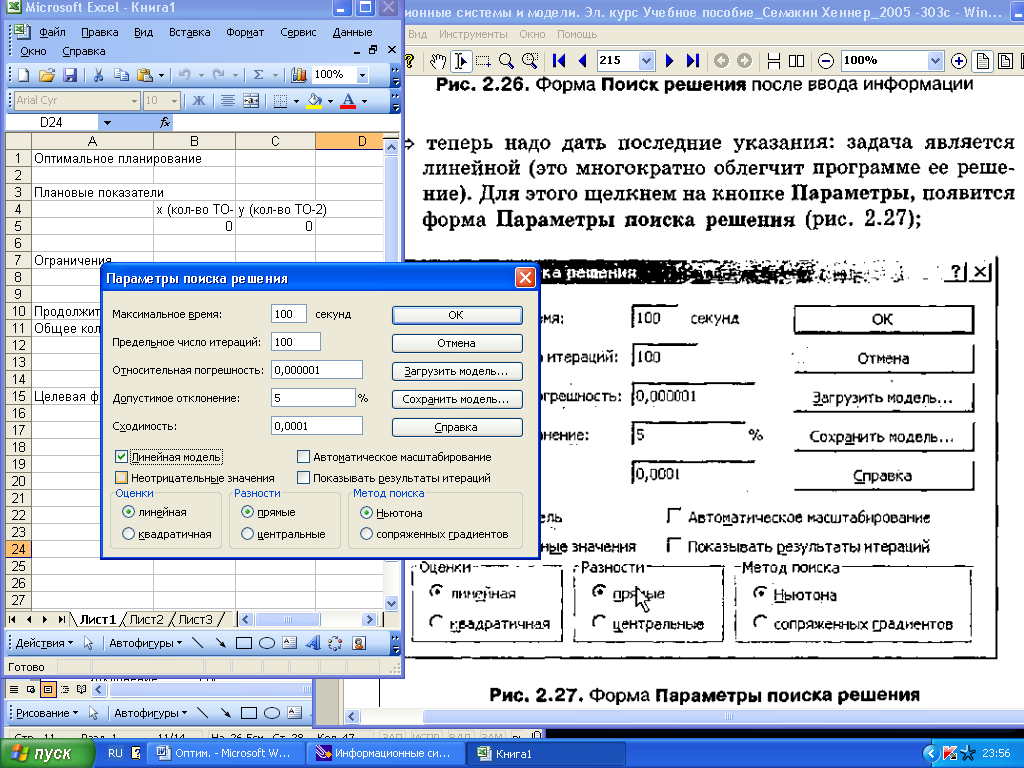This screenshot has height=768, width=1024.
Task: Switch to Лист2 sheet tab
Action: pyautogui.click(x=146, y=619)
